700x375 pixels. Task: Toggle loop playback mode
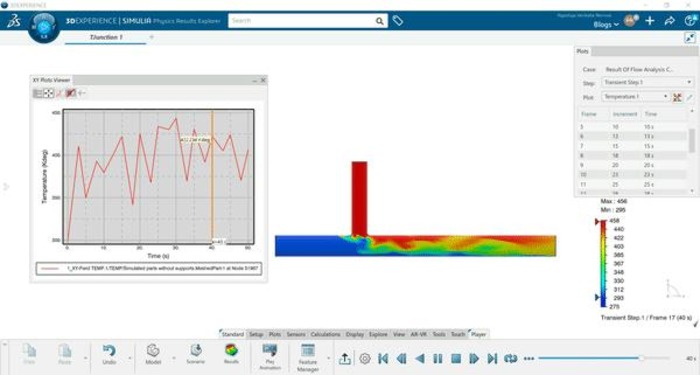(511, 358)
